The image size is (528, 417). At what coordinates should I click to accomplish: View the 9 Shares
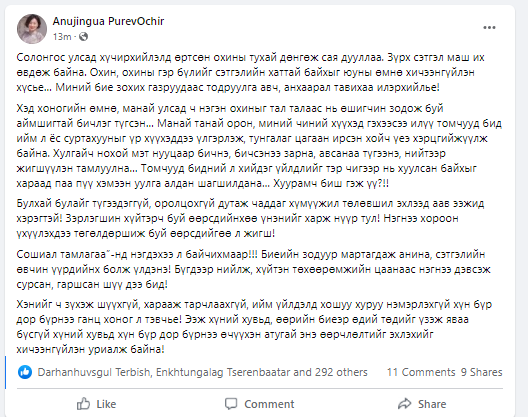click(x=482, y=372)
